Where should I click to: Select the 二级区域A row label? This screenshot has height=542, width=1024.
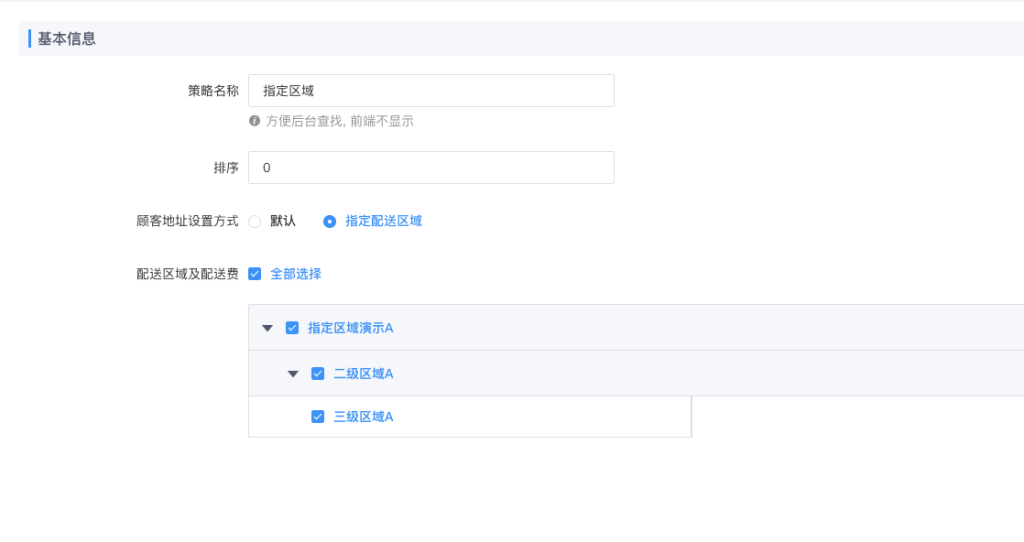coord(363,374)
